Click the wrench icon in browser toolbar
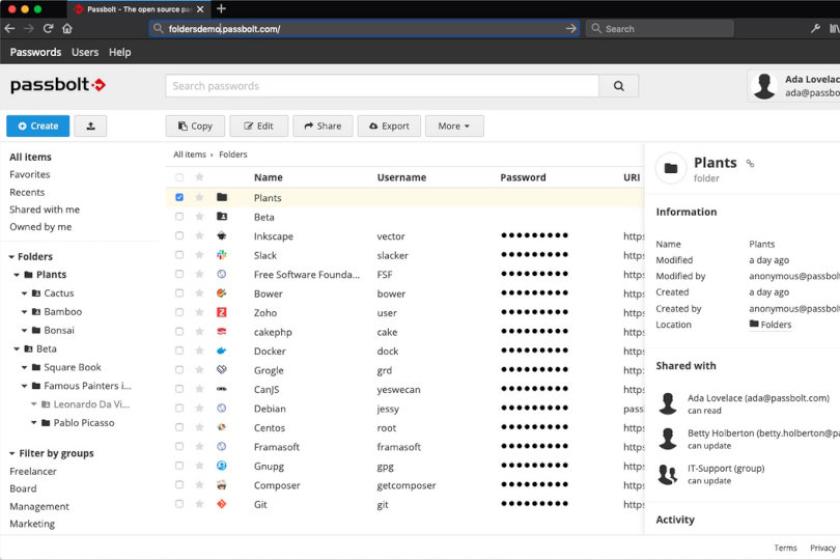 click(815, 28)
